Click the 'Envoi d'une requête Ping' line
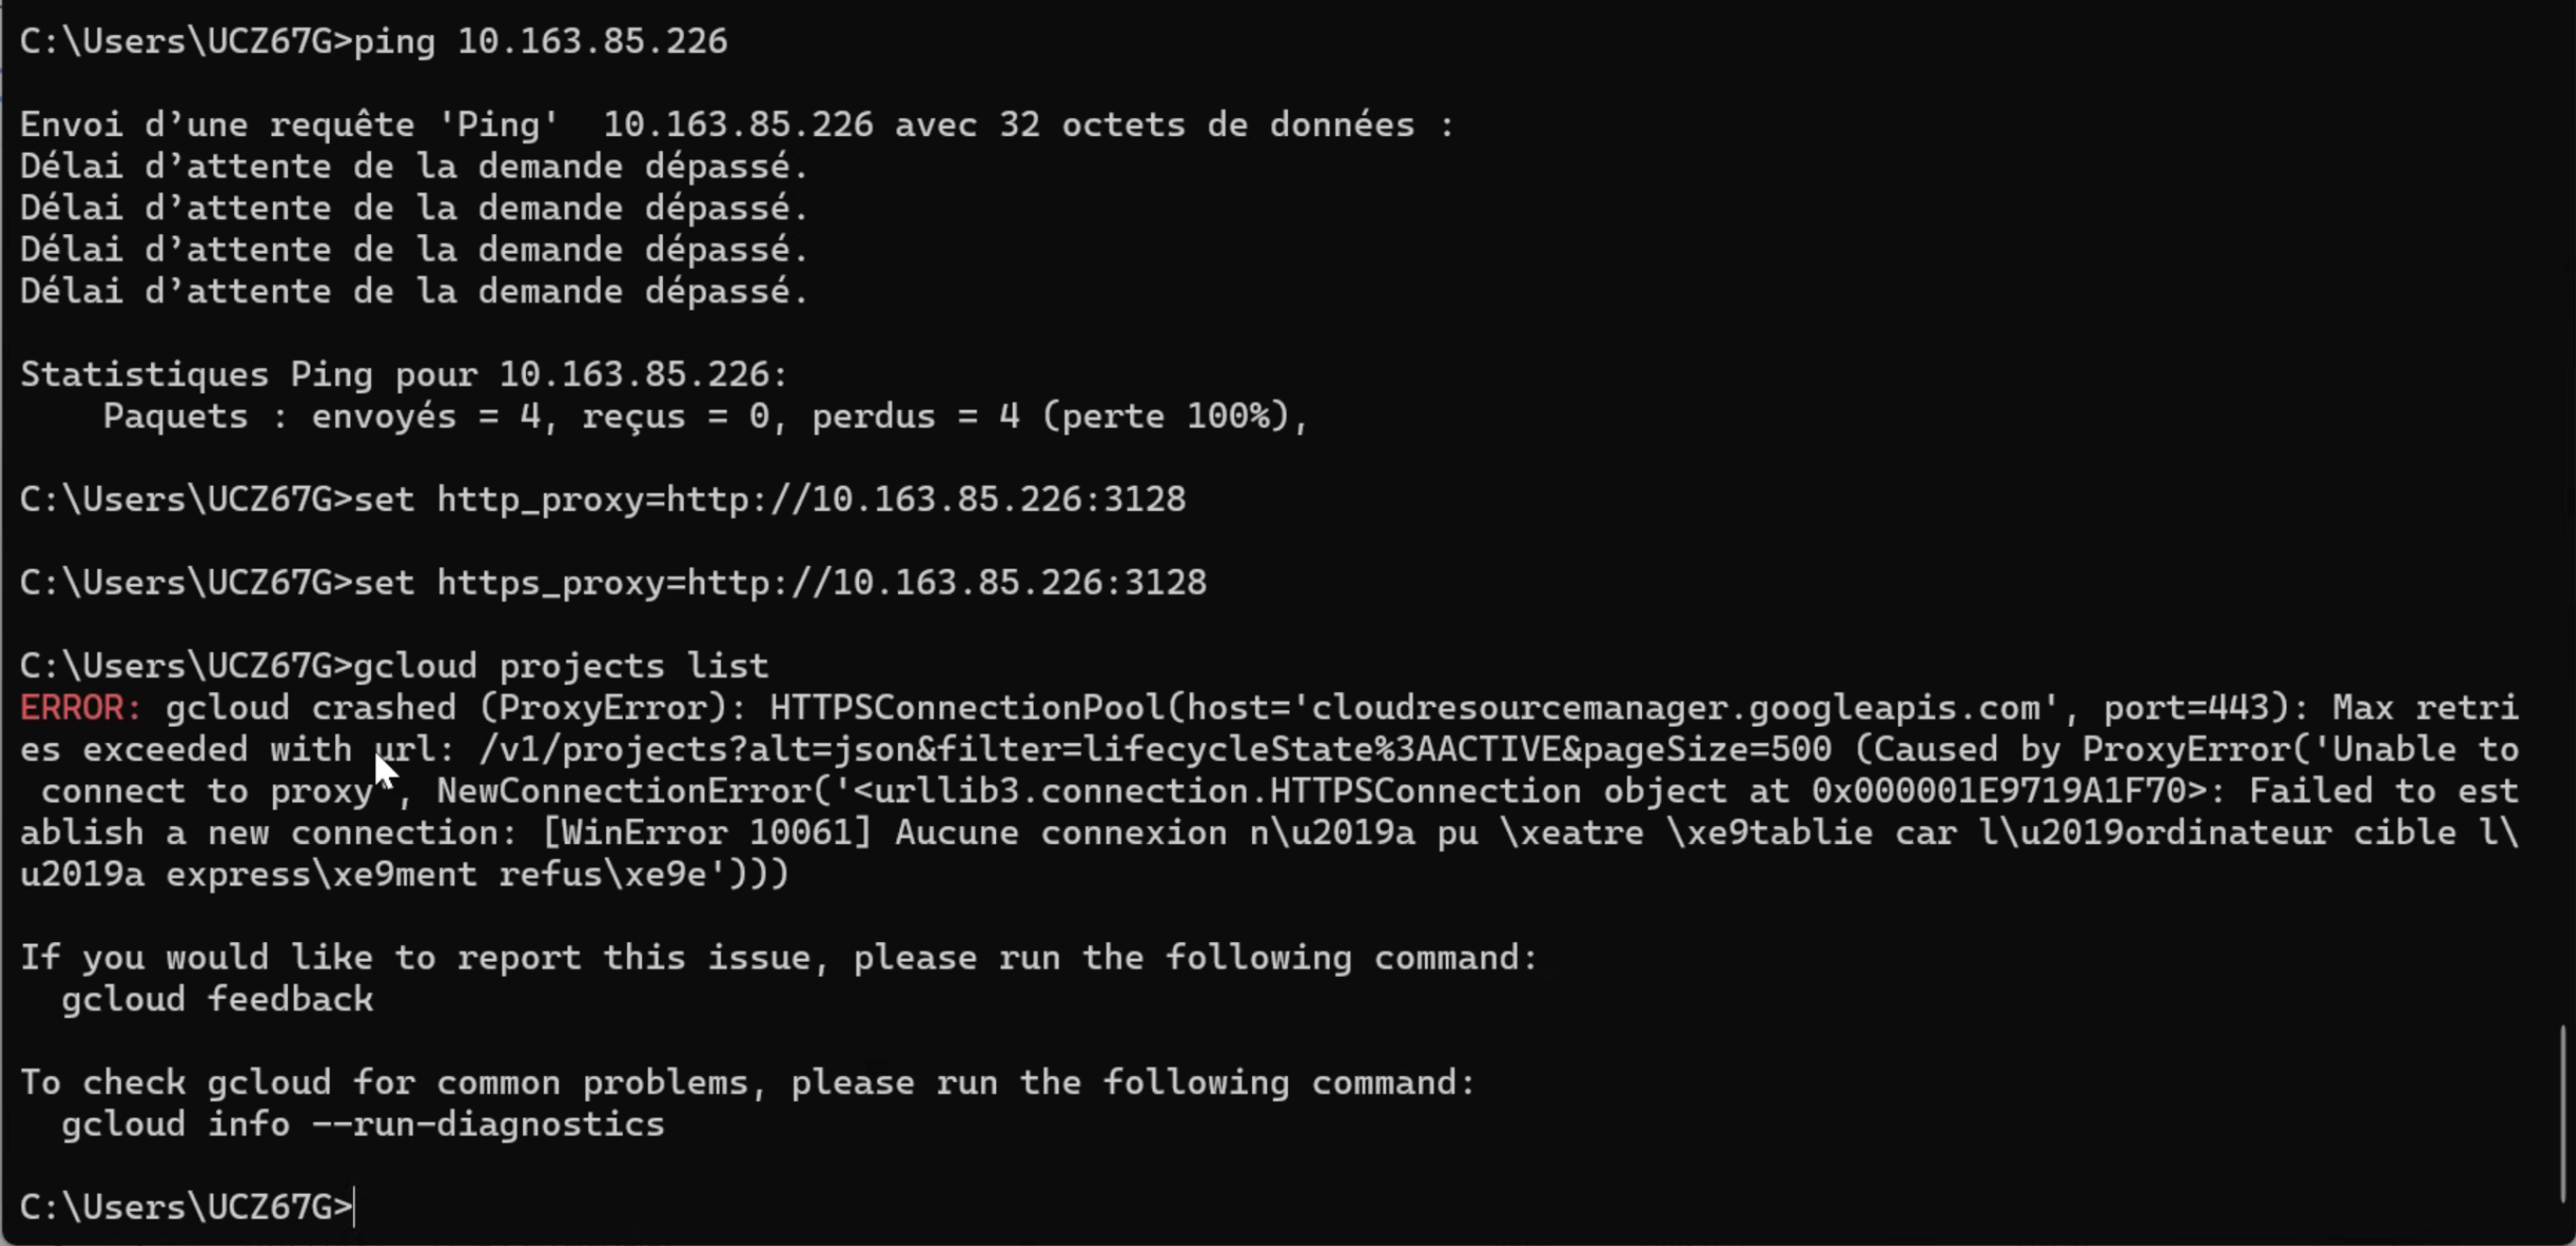The width and height of the screenshot is (2576, 1246). pyautogui.click(x=736, y=125)
